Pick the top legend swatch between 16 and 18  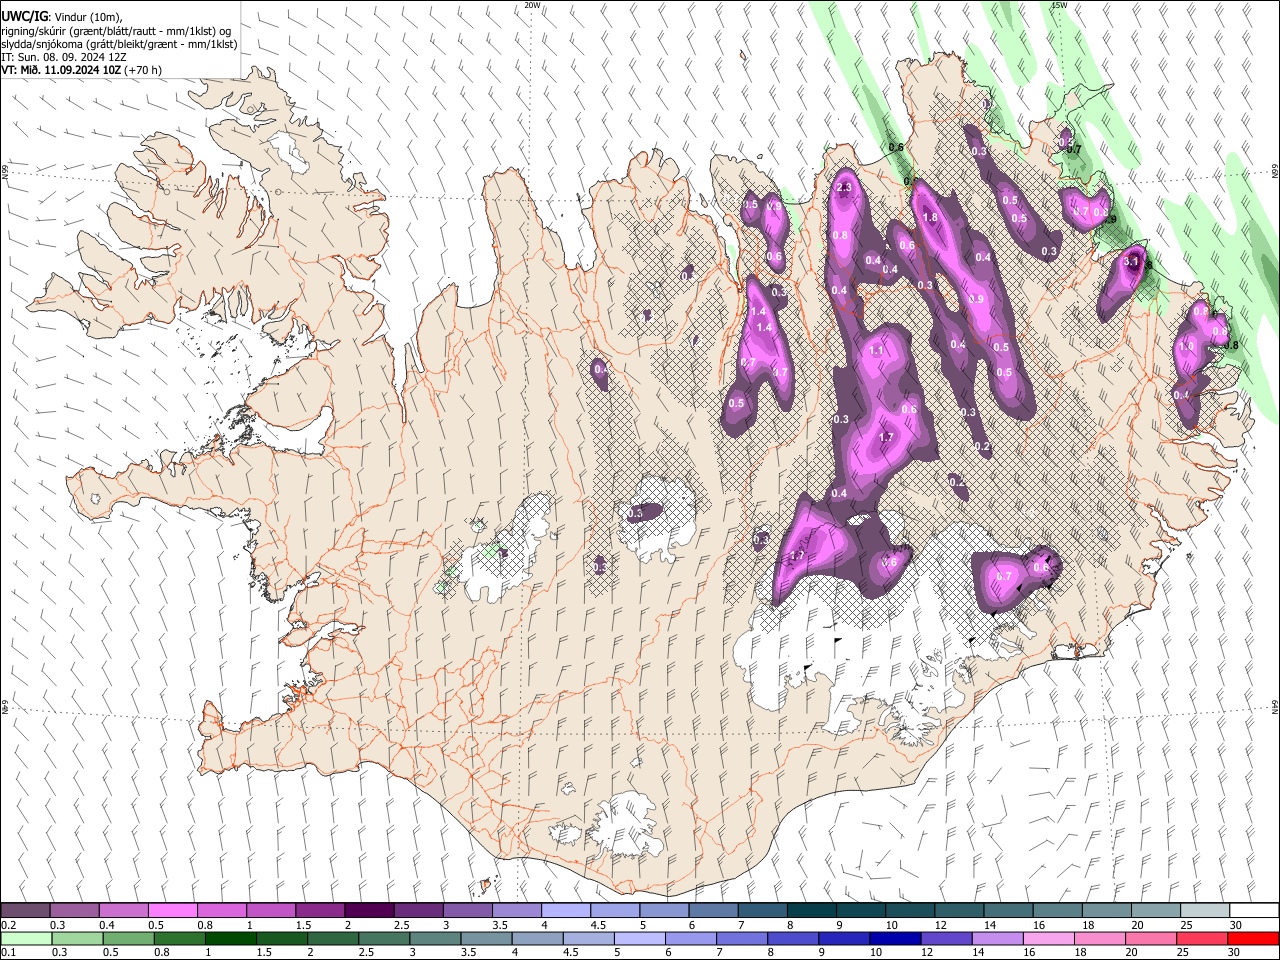1058,910
